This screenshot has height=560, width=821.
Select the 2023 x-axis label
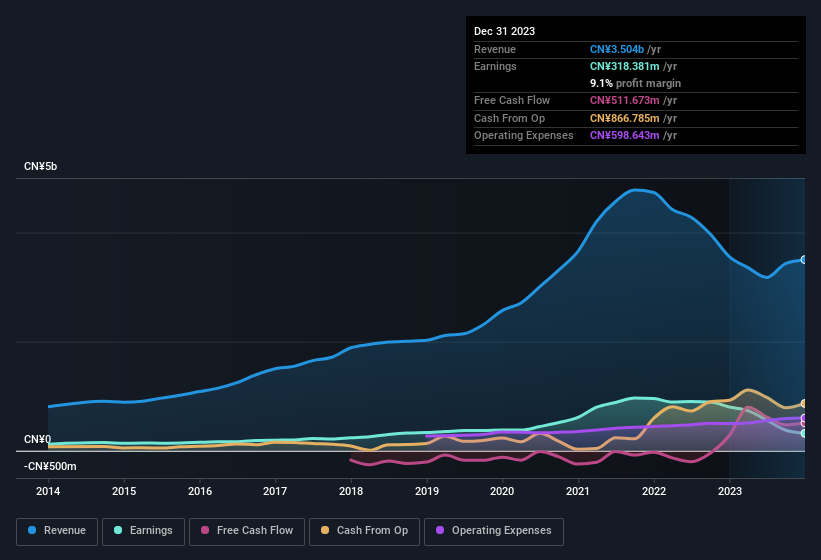click(x=730, y=491)
